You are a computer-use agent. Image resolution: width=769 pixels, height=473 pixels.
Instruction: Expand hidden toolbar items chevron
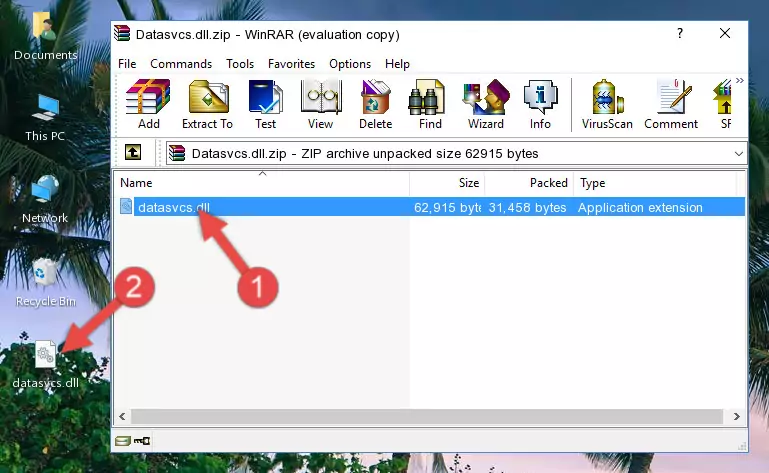740,81
